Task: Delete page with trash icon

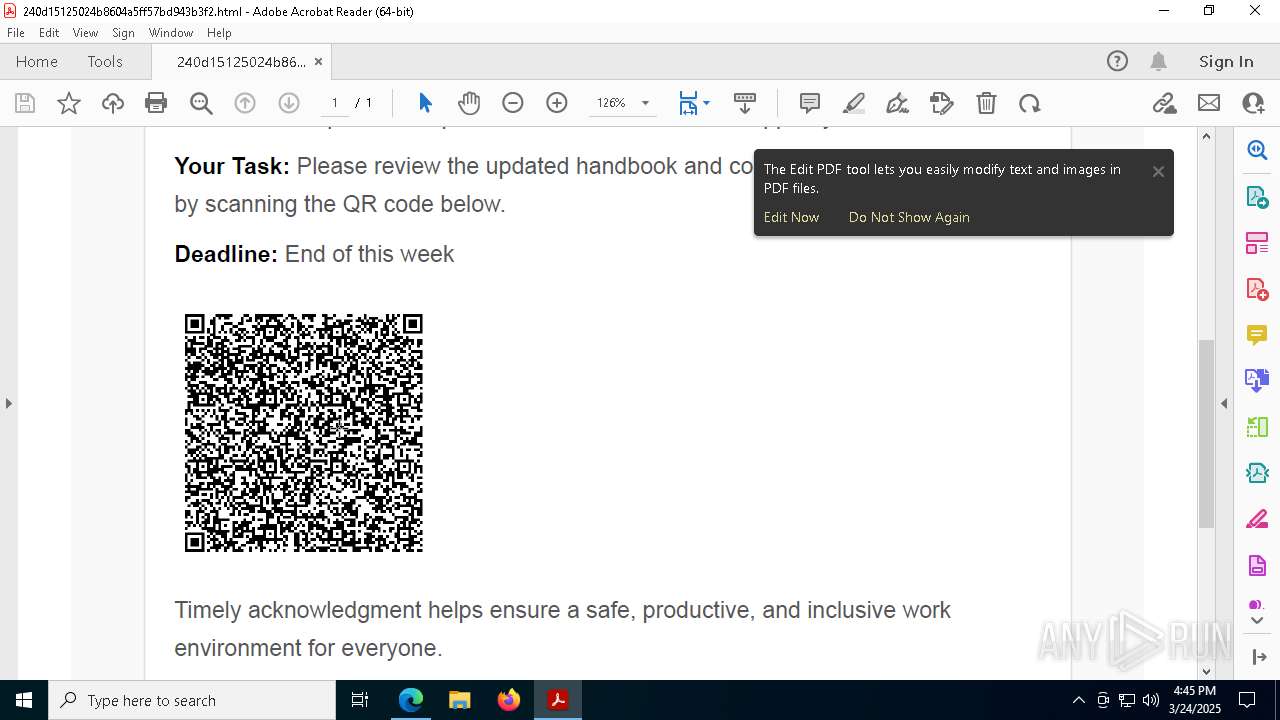Action: [986, 103]
